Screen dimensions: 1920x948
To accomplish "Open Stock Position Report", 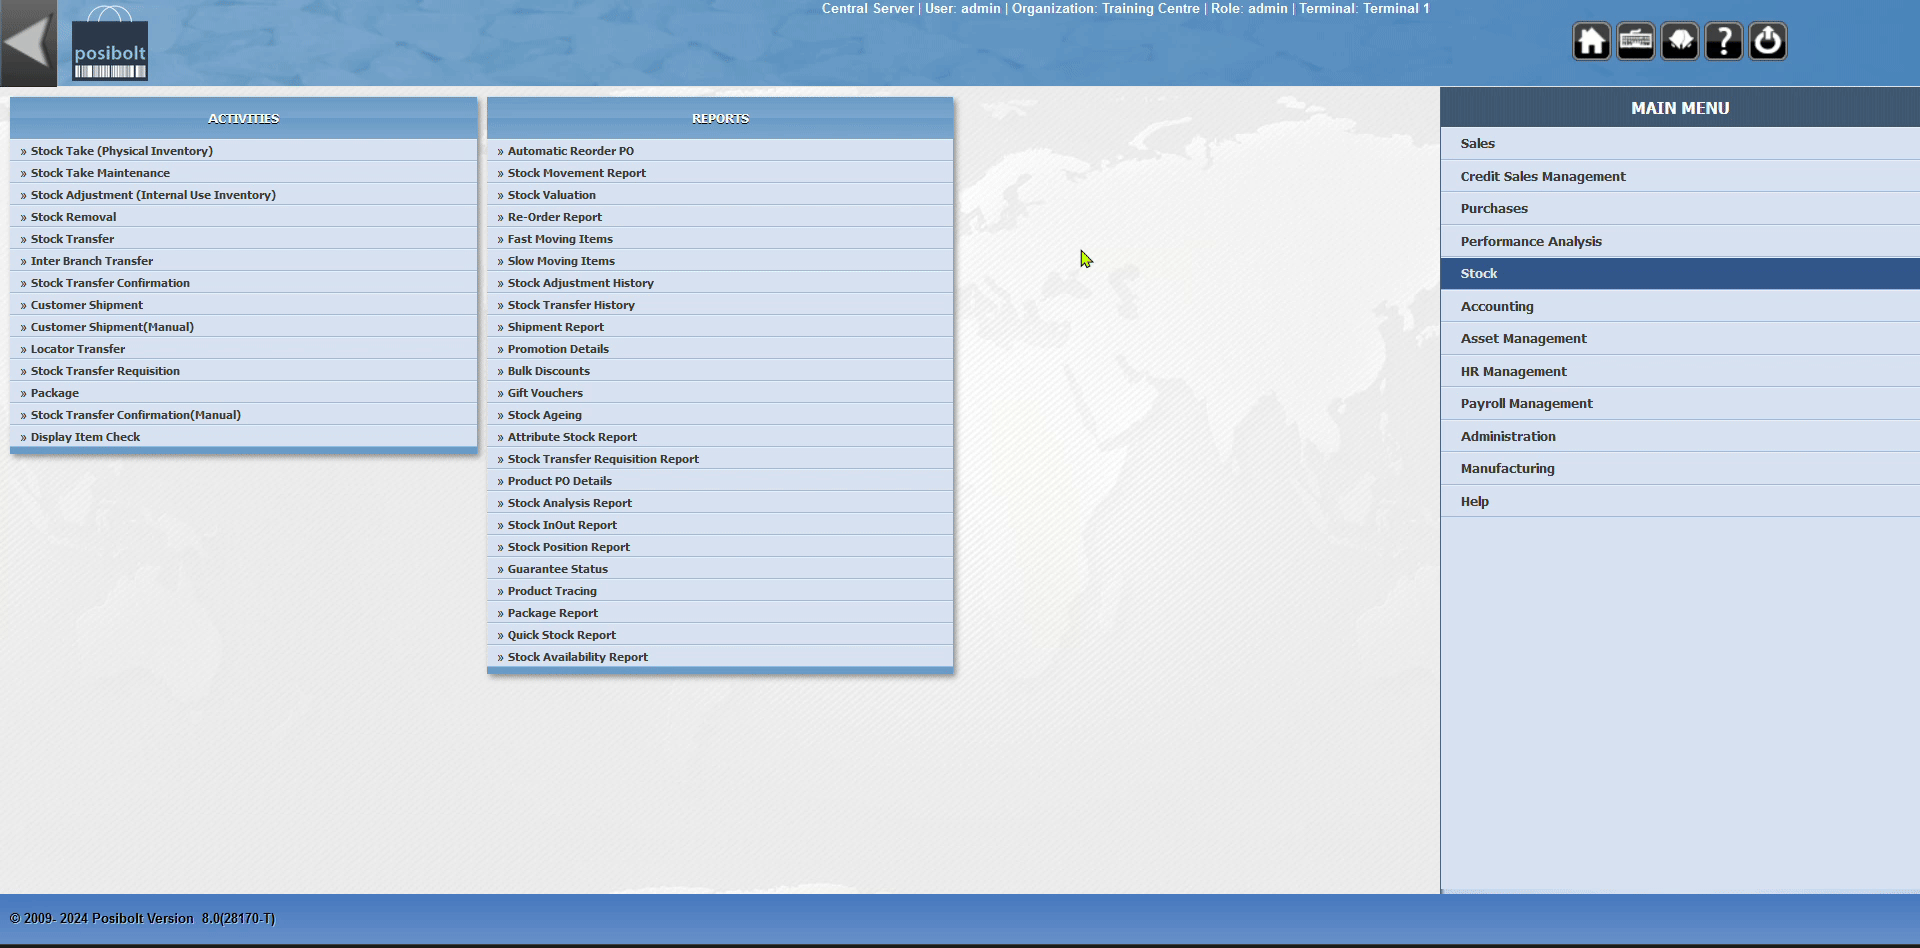I will point(720,547).
